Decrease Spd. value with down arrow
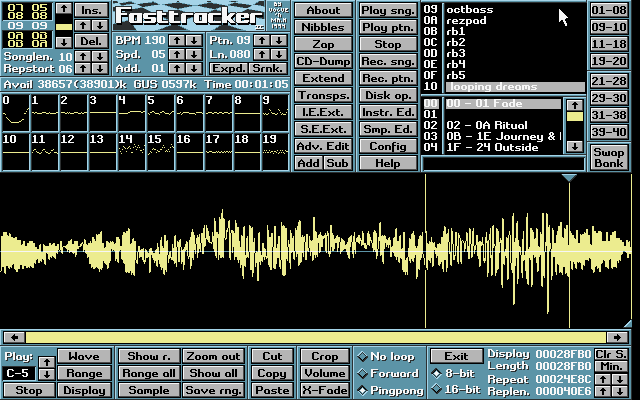The width and height of the screenshot is (640, 400). 194,54
